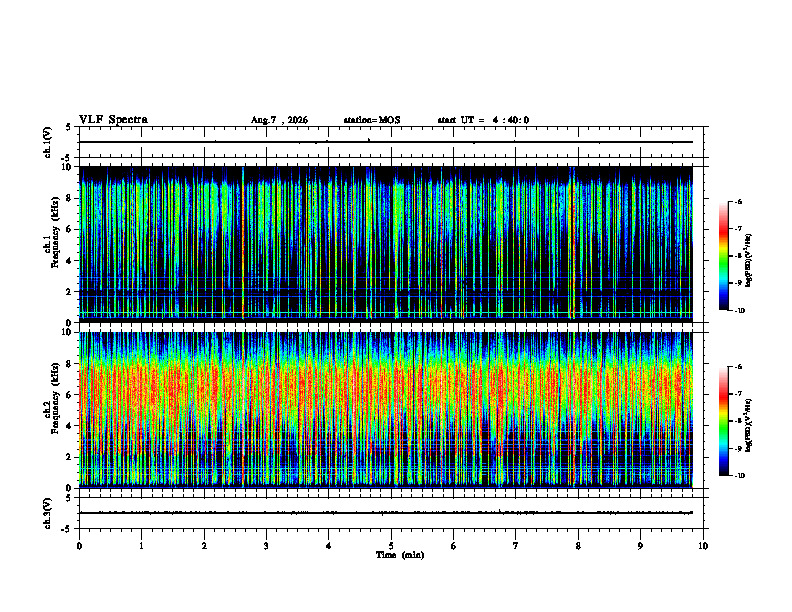Click the ch.1 waveform trace line
Image resolution: width=792 pixels, height=612 pixels.
click(x=386, y=142)
